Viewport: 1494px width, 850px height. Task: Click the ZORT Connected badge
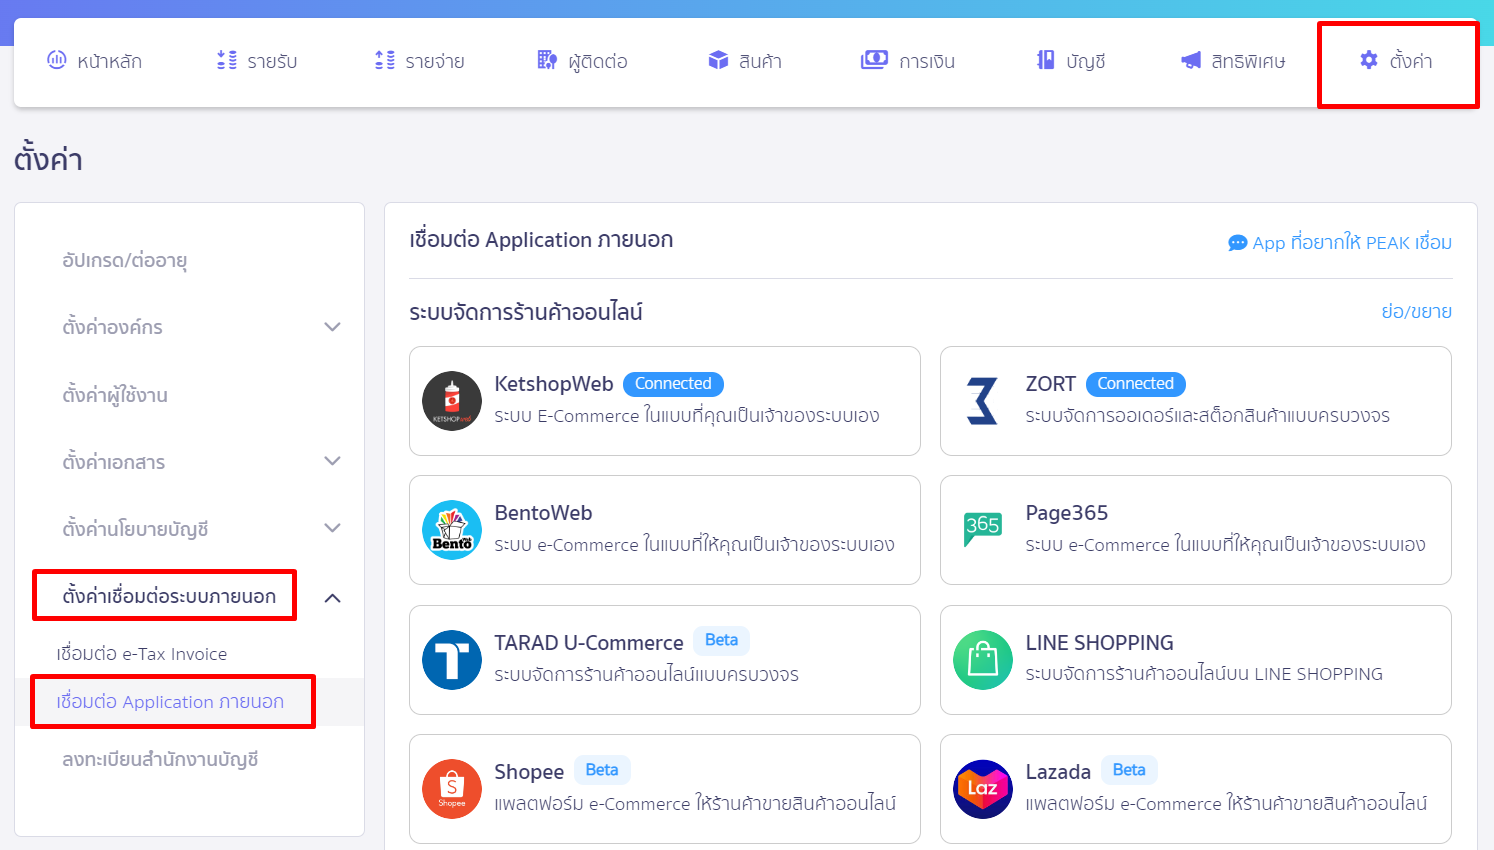1136,384
